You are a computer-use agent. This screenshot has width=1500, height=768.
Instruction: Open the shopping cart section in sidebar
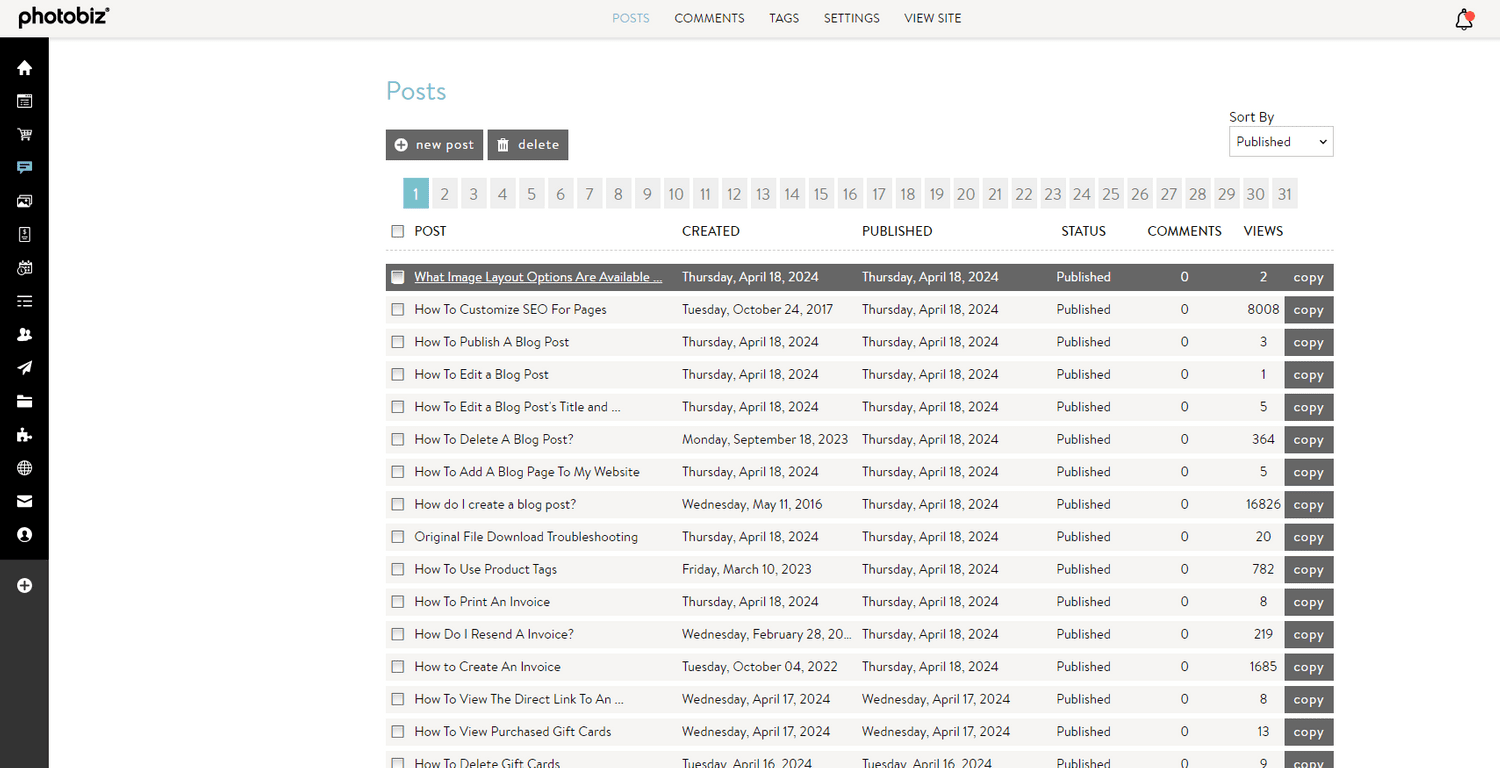(x=24, y=134)
